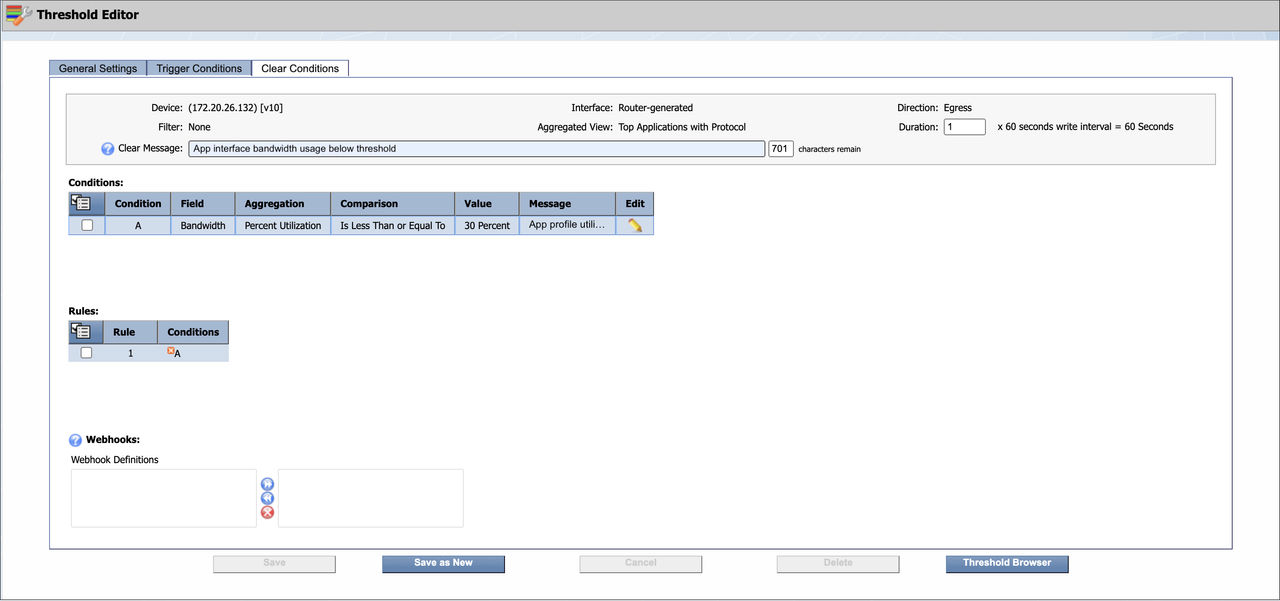Screen dimensions: 1280x601
Task: Tick the checkbox for rule 1
Action: click(86, 353)
